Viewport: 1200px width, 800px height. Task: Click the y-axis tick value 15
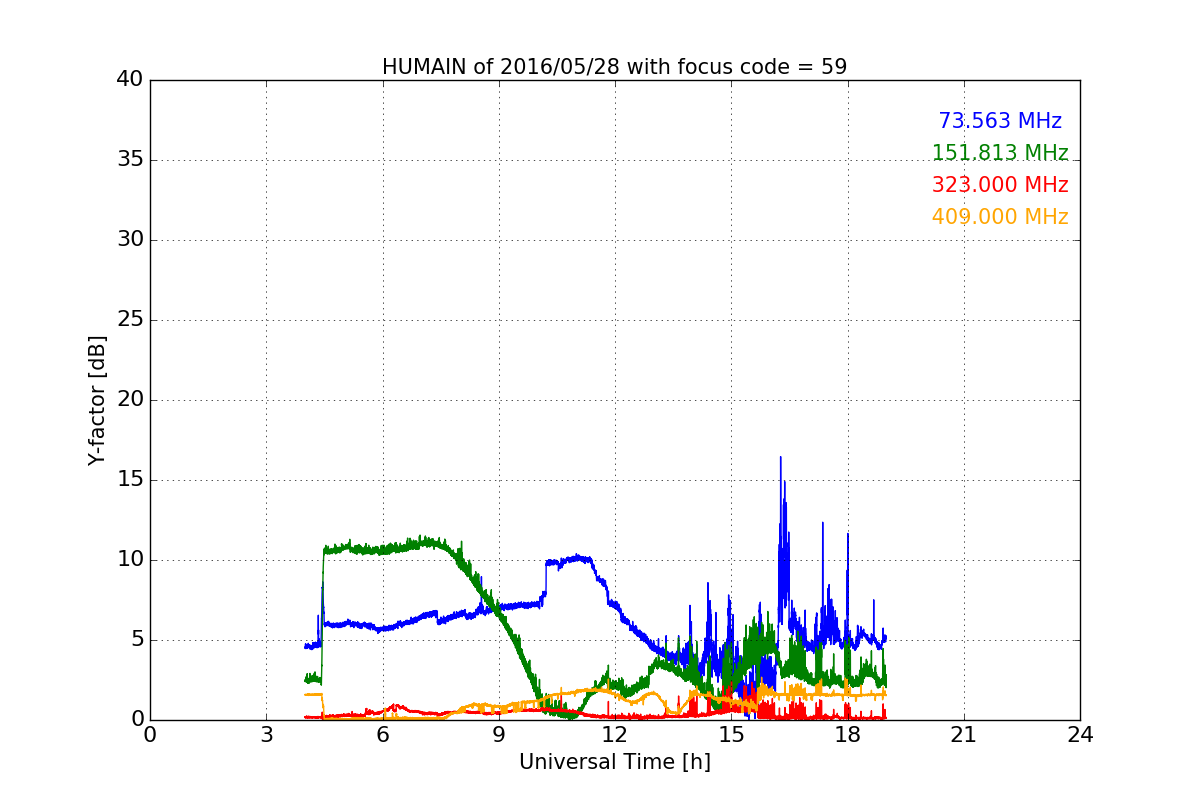(130, 480)
